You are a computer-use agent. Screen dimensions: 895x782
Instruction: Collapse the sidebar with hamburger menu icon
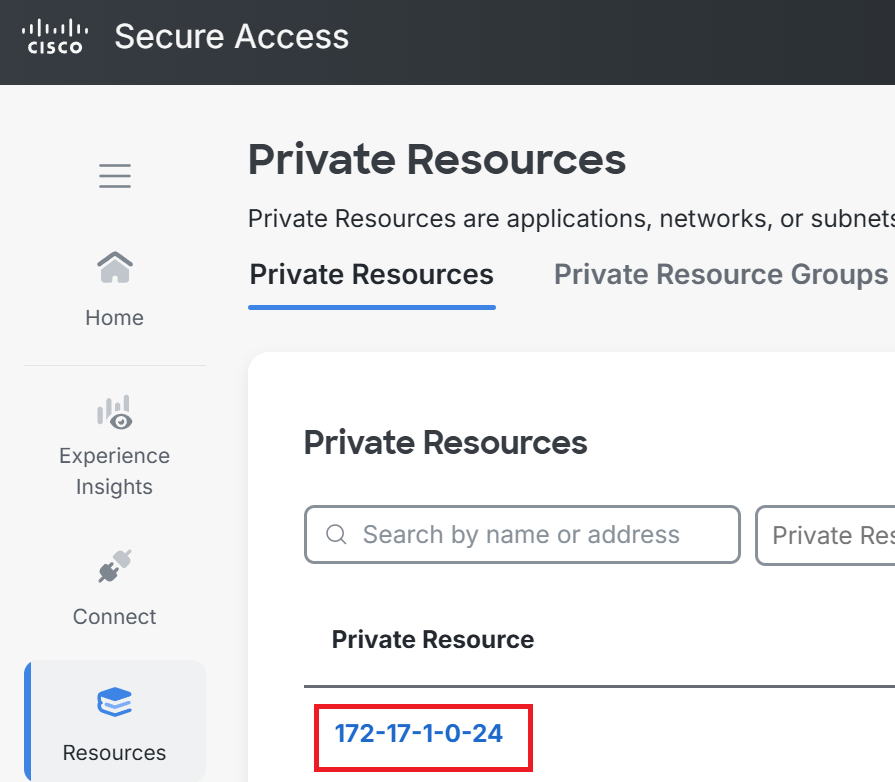pos(115,176)
